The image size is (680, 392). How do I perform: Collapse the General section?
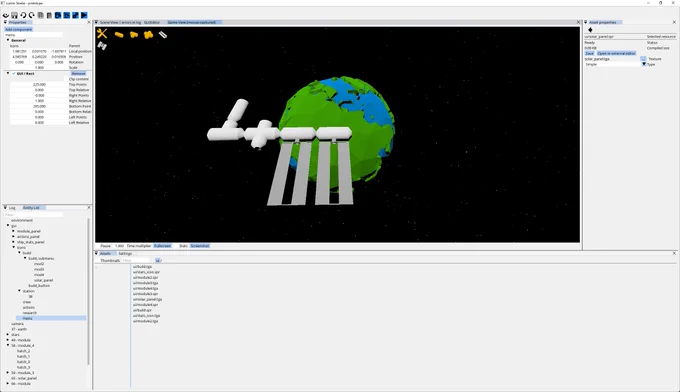click(8, 40)
